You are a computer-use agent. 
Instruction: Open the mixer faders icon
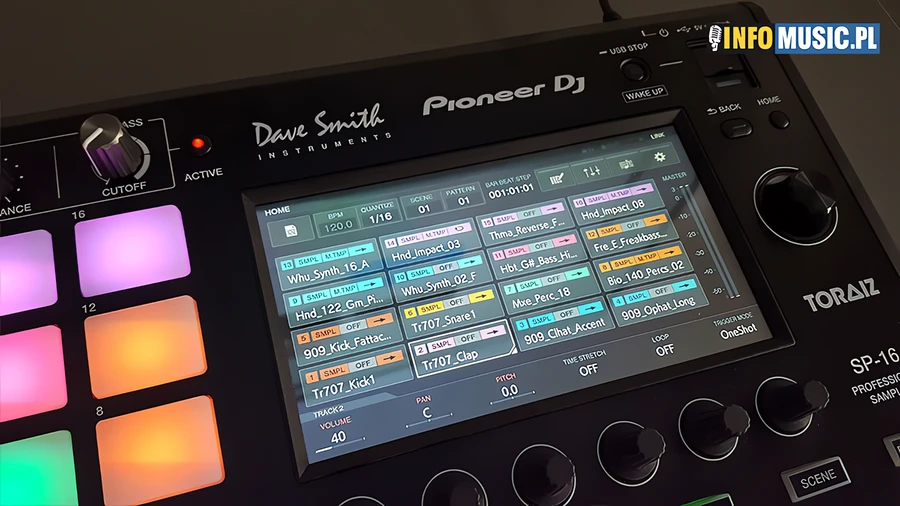tap(591, 170)
